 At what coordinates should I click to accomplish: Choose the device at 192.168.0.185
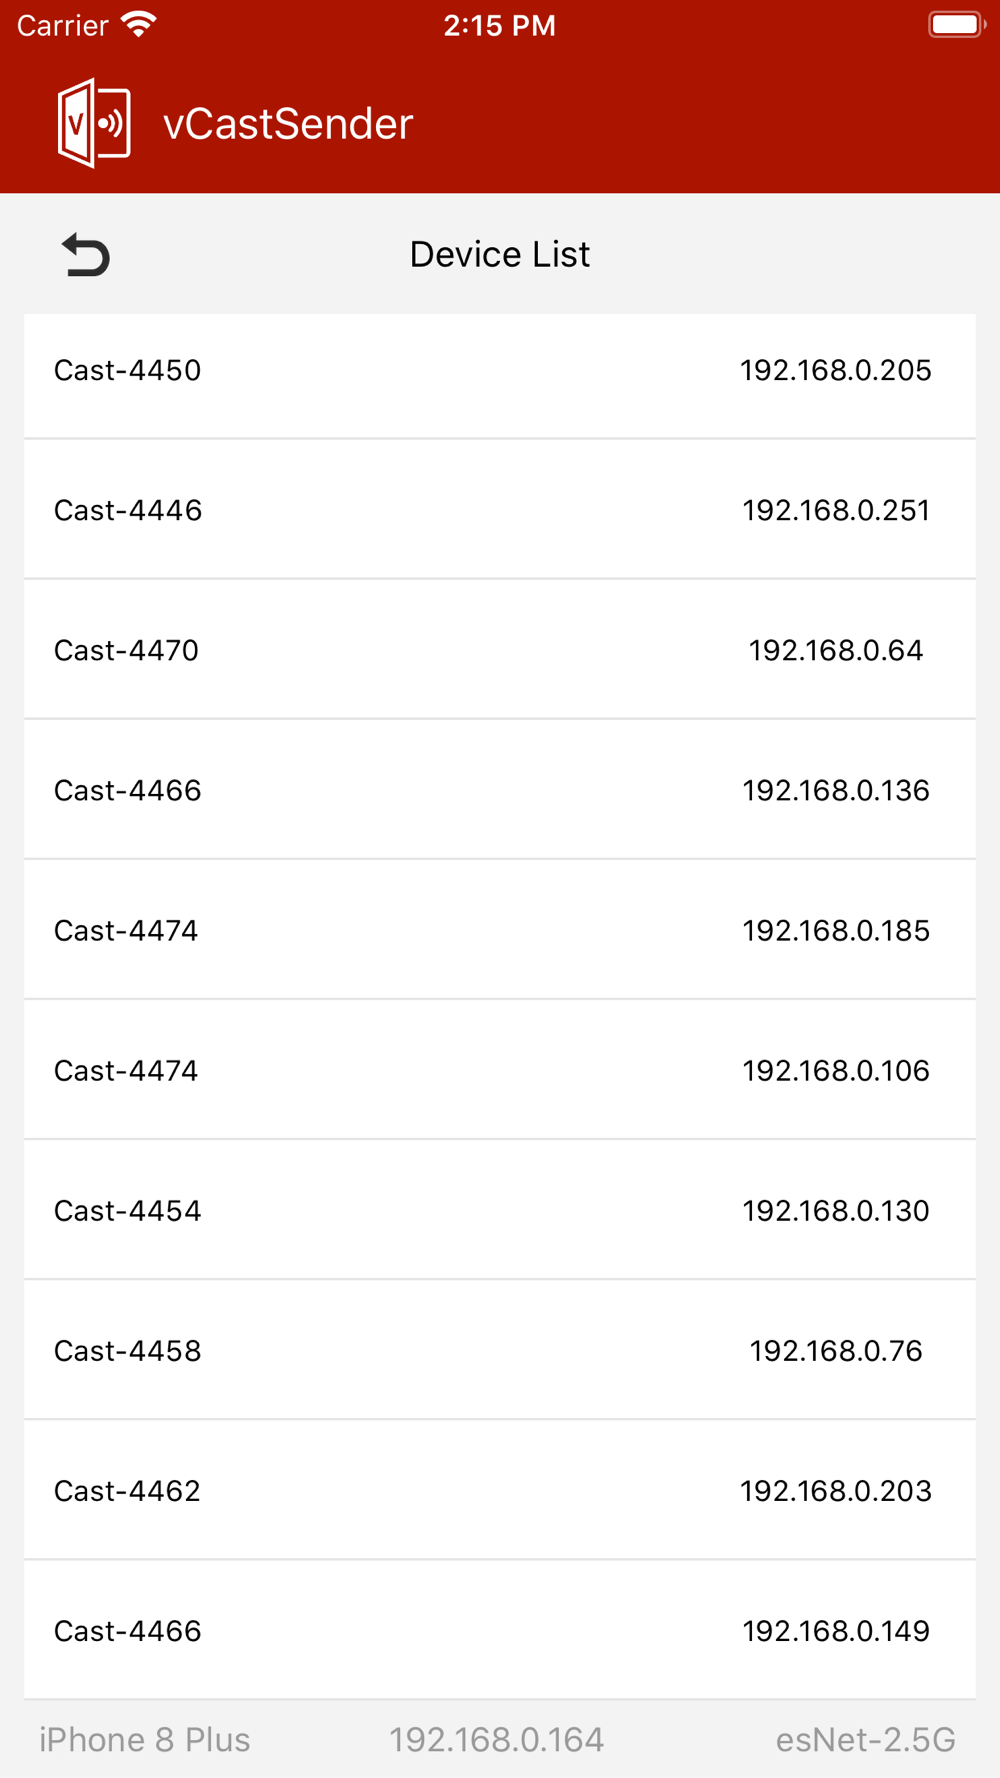(x=500, y=930)
